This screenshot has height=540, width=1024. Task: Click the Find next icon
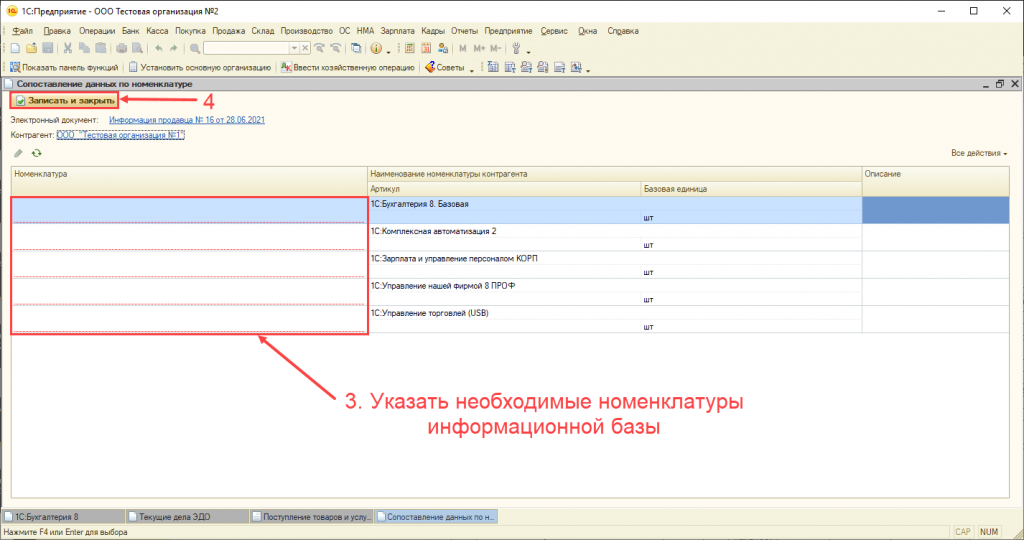coord(319,48)
